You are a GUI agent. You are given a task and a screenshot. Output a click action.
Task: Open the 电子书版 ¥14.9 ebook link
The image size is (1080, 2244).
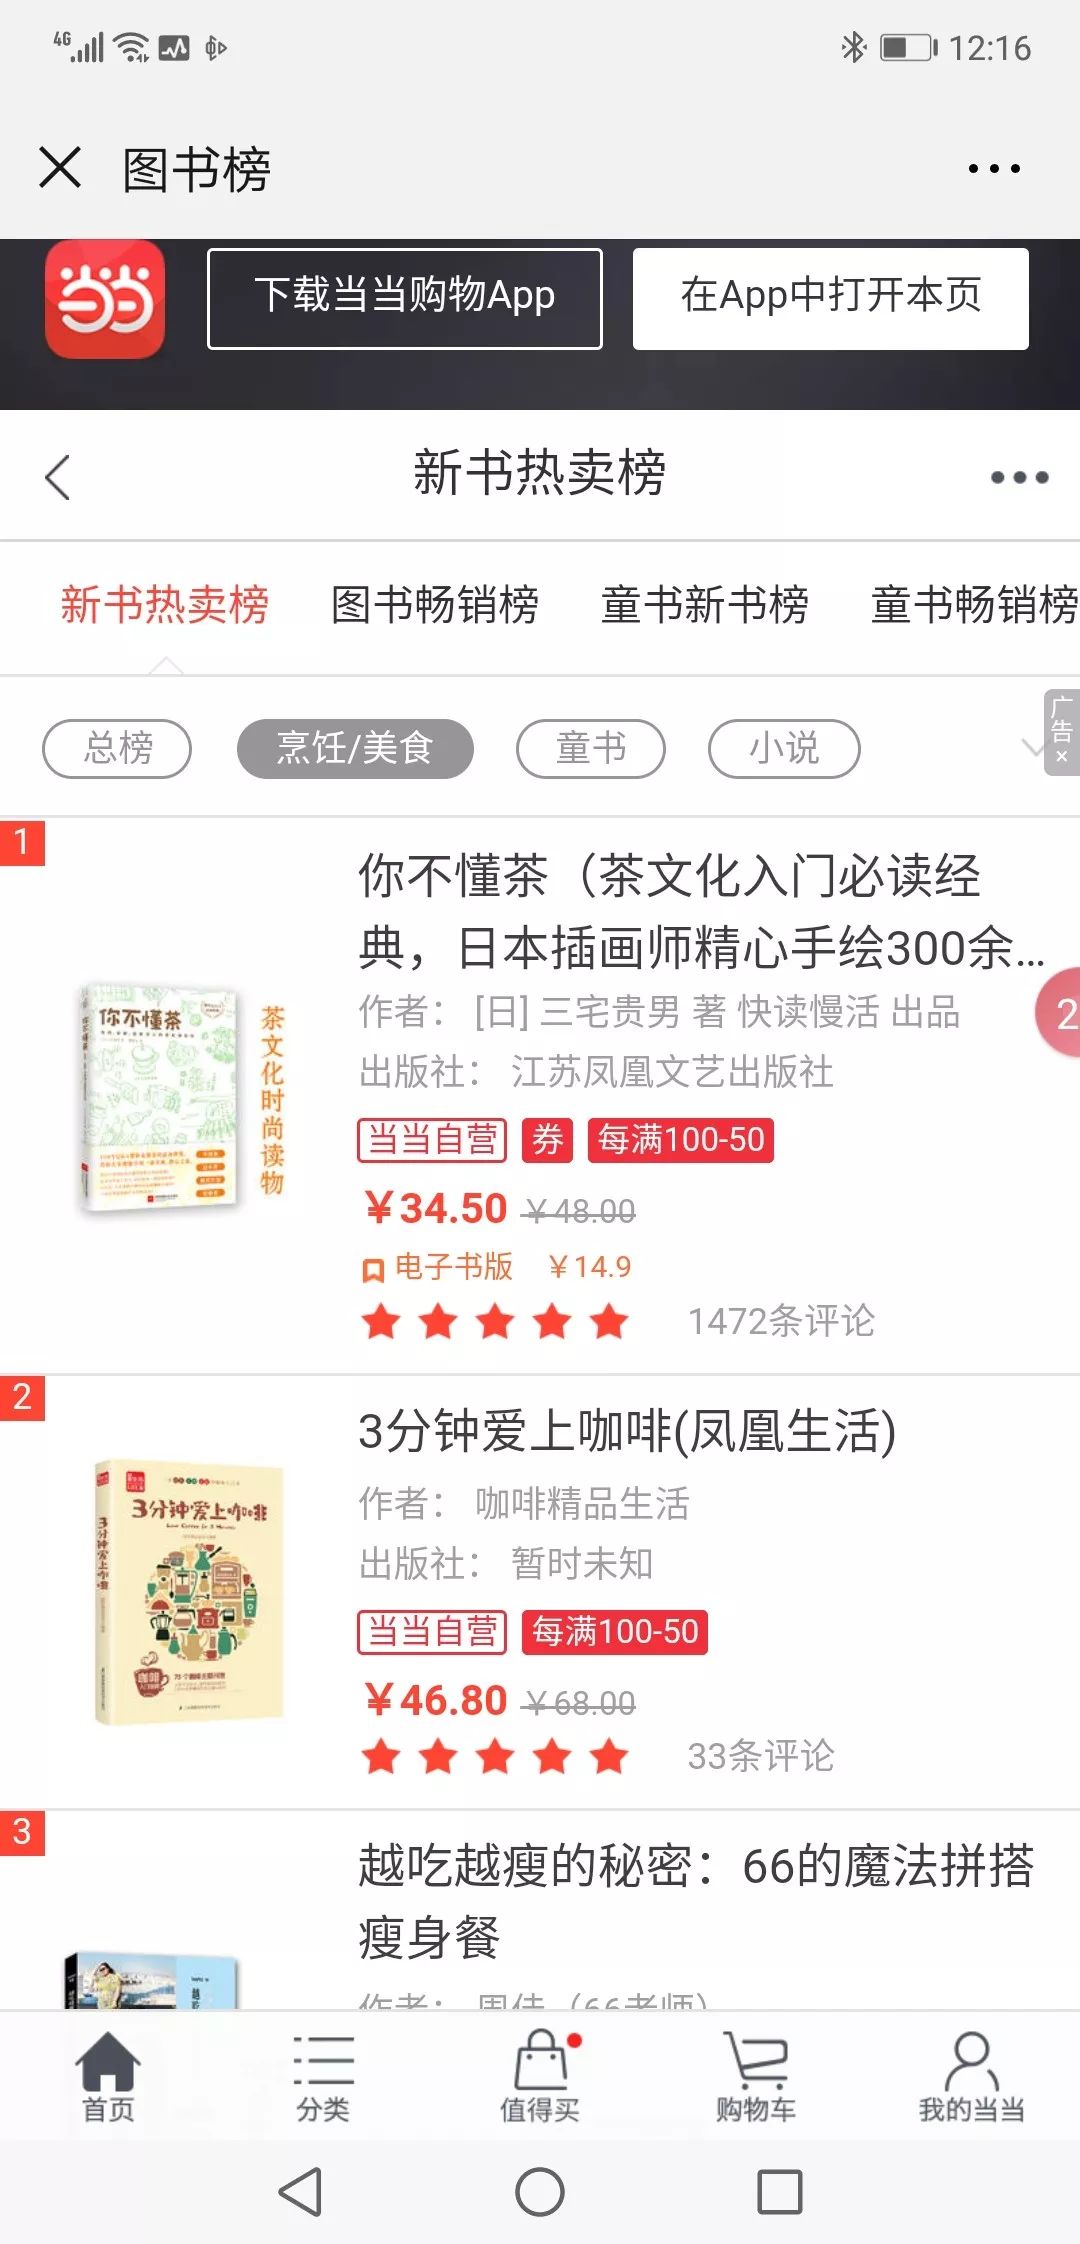coord(496,1267)
